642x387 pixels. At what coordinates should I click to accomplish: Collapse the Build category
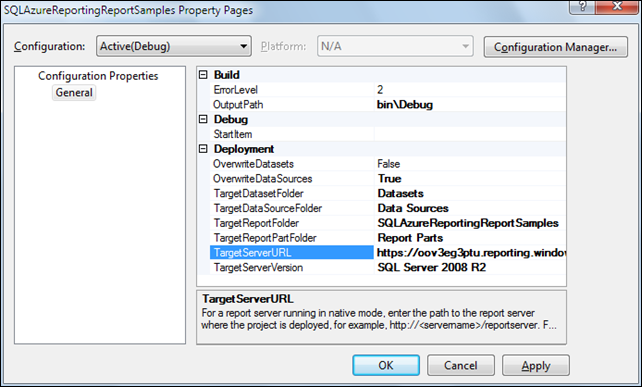point(203,75)
